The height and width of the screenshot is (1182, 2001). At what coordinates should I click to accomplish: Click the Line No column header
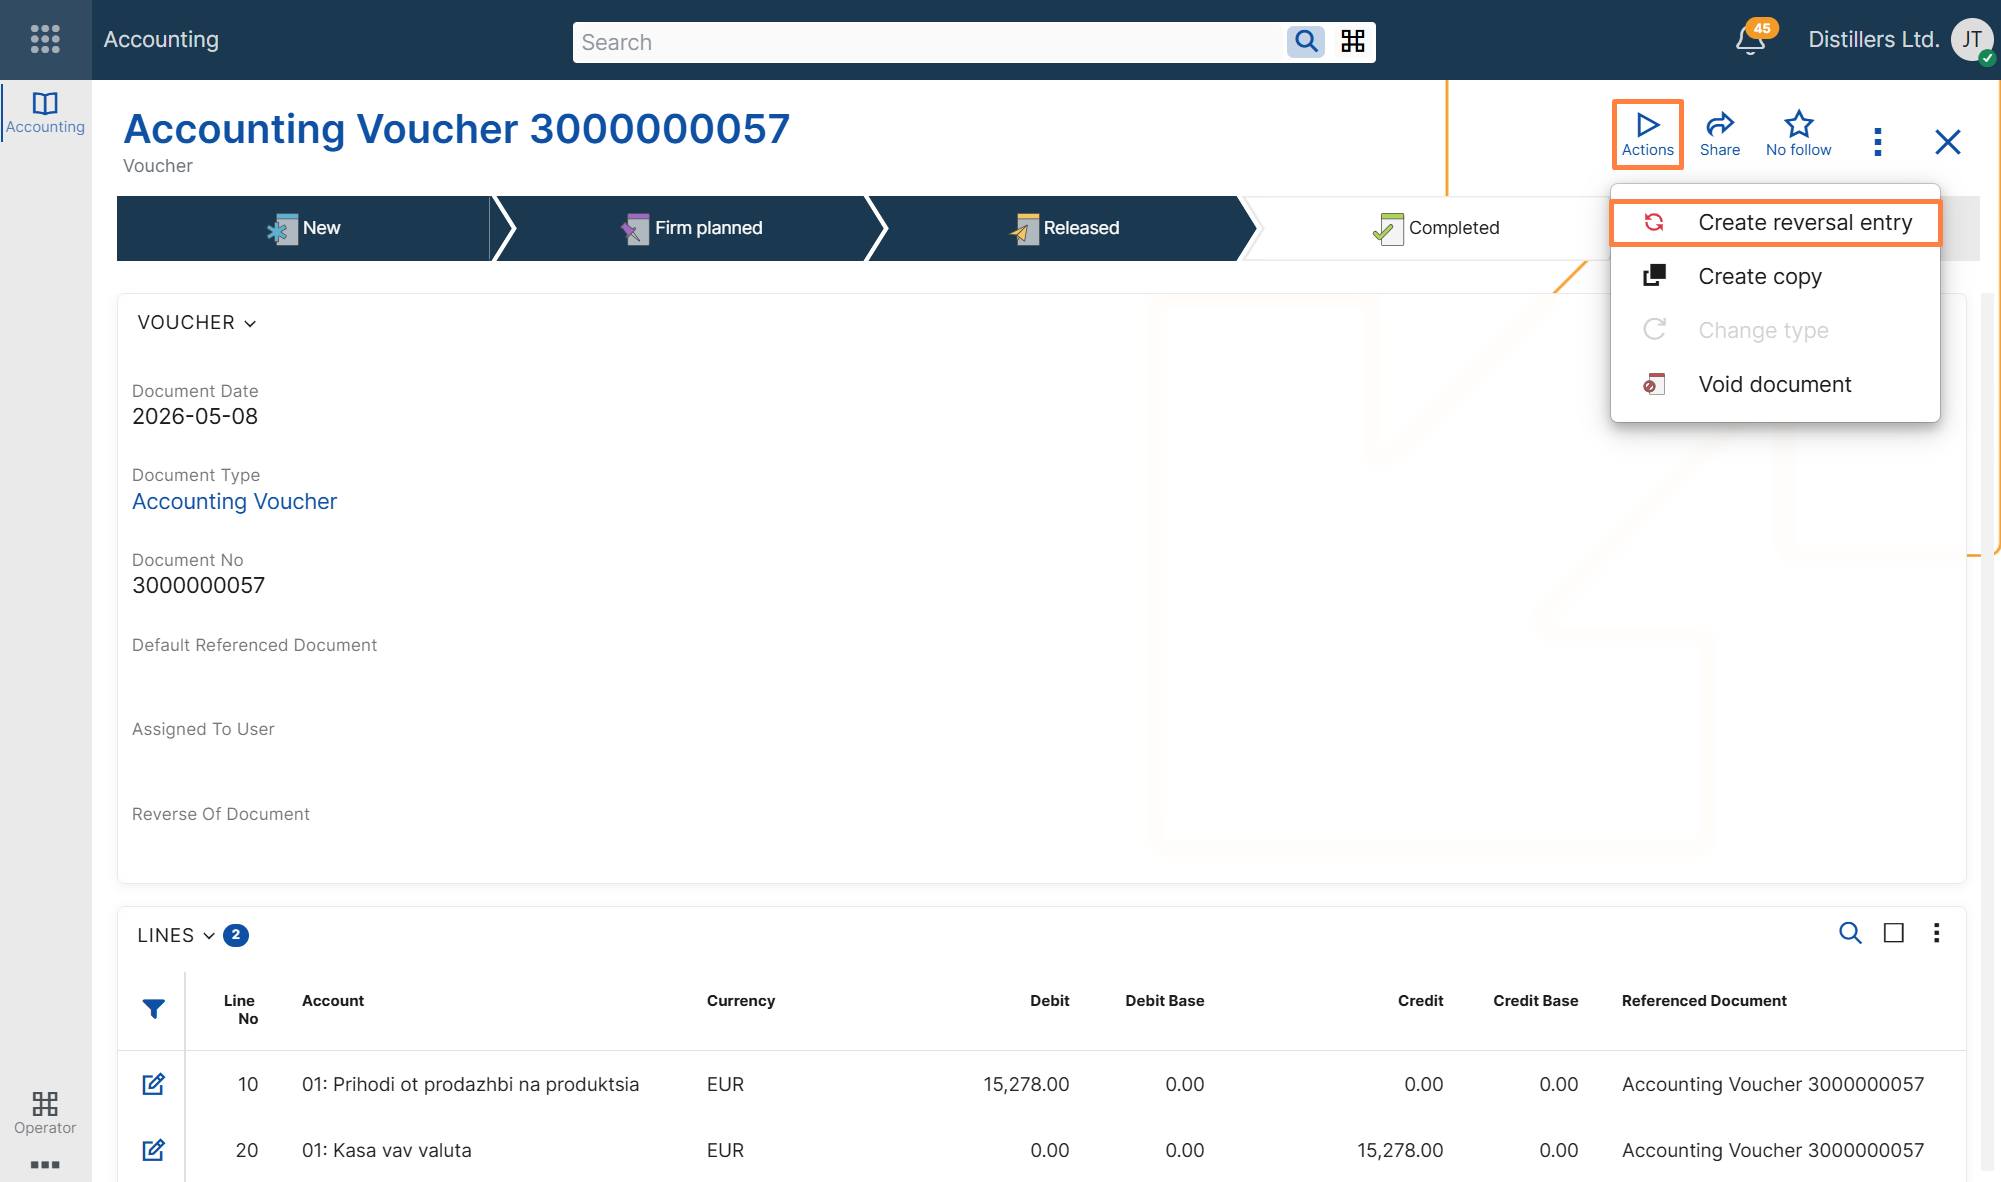click(x=240, y=1009)
